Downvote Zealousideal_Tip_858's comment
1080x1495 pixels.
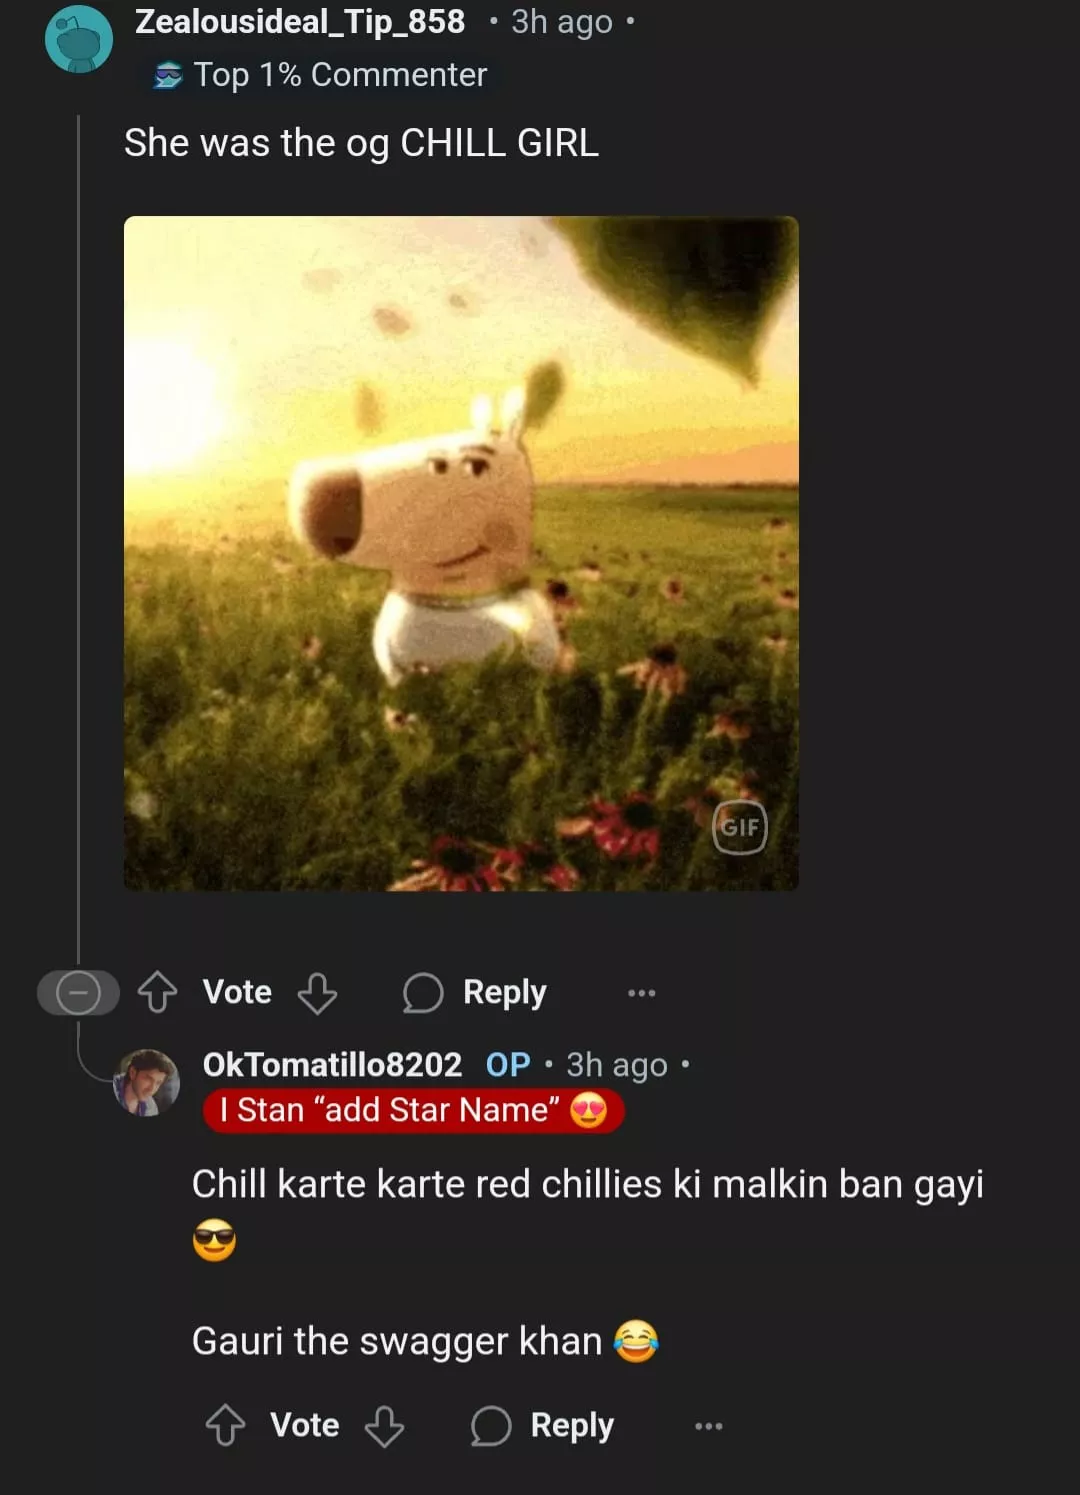317,993
